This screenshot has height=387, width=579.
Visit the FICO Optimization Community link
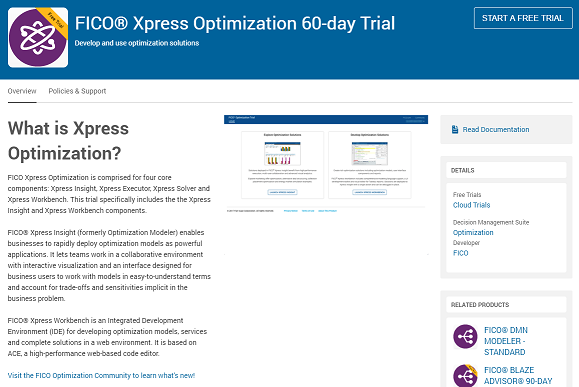click(101, 376)
